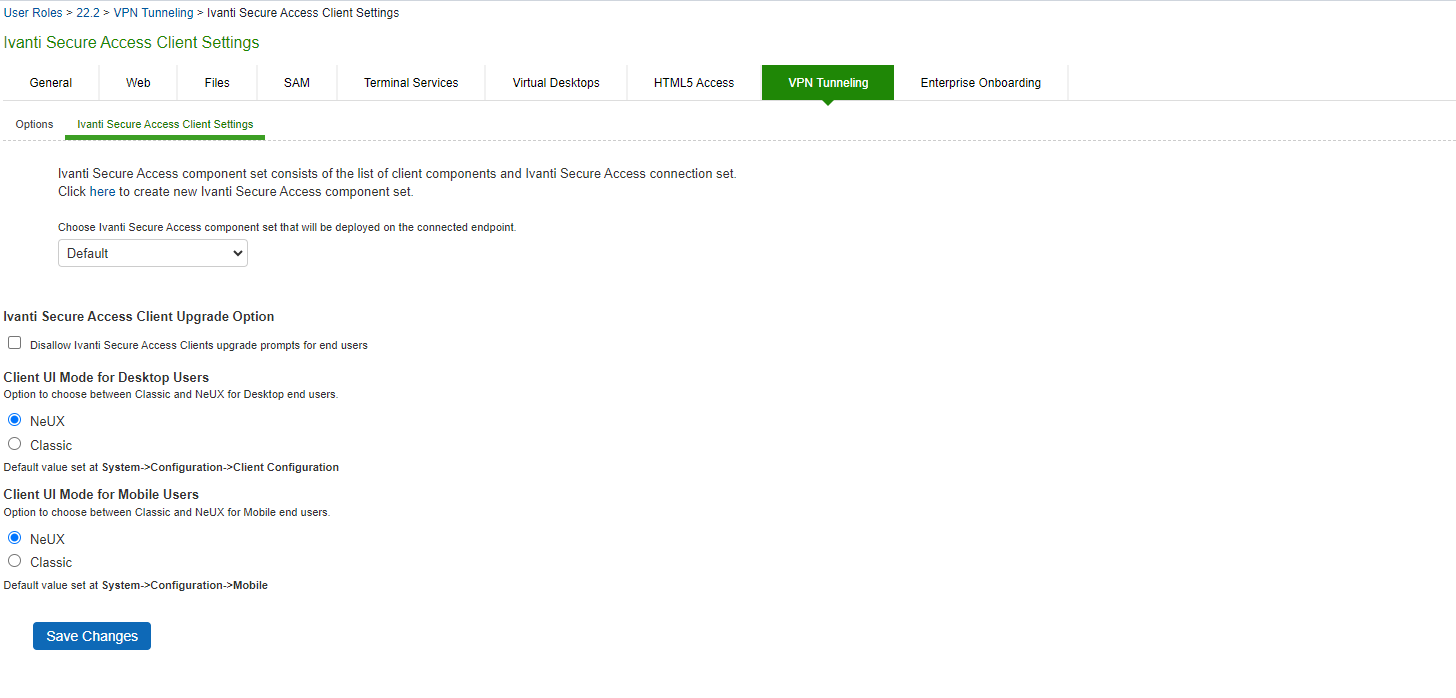Enable the disallow client upgrade prompts checkbox
1456x698 pixels.
[15, 343]
